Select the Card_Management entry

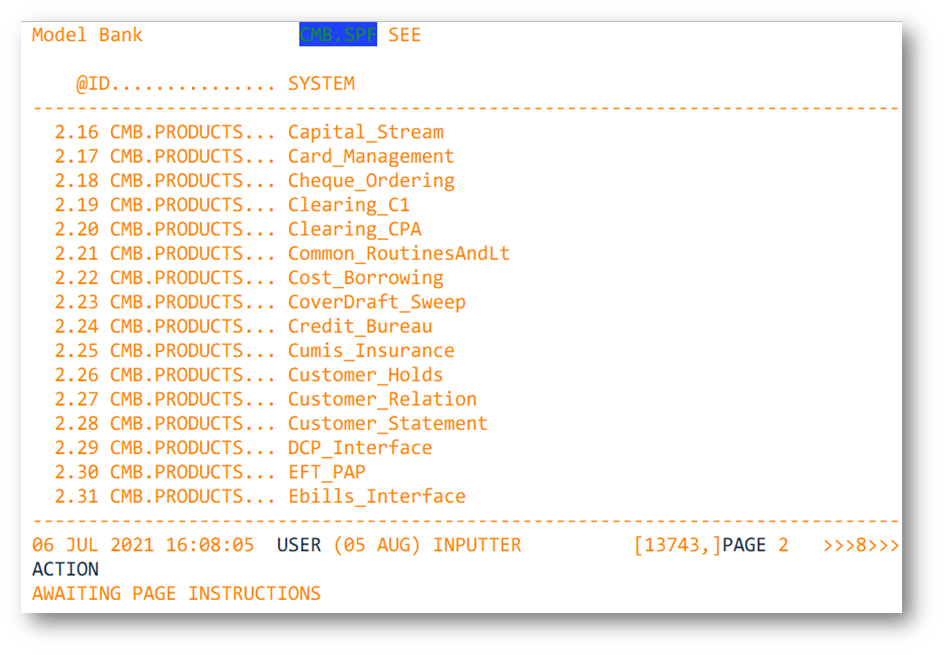370,157
